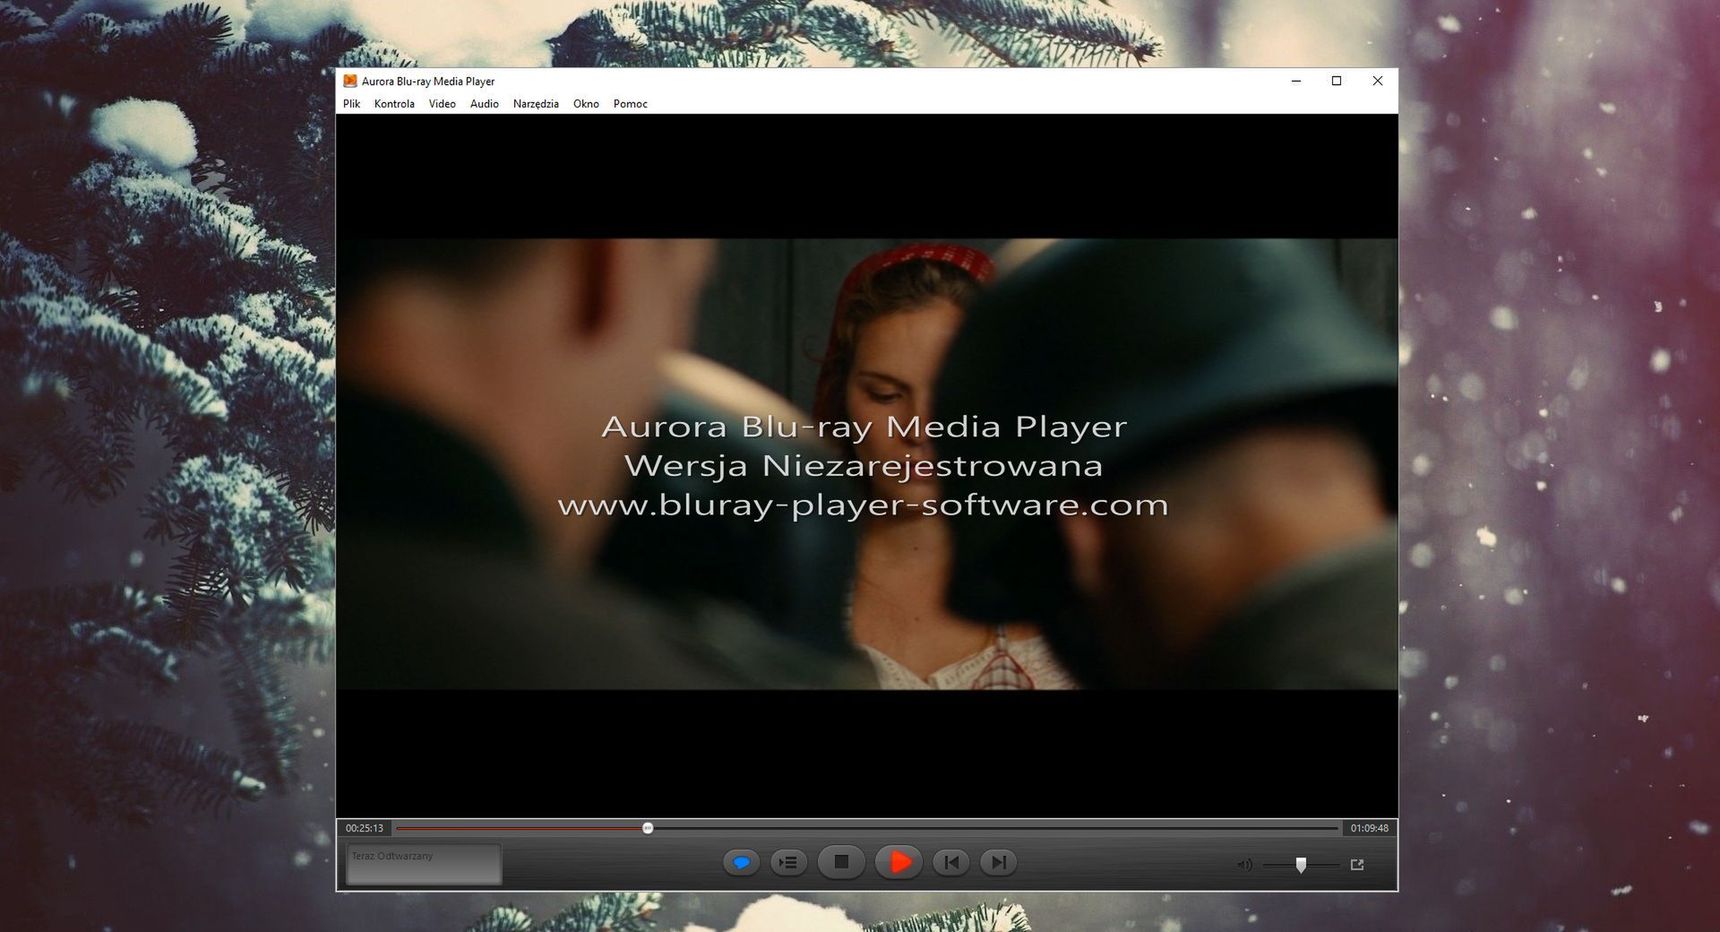The image size is (1720, 932).
Task: Click the red Play button
Action: (899, 862)
